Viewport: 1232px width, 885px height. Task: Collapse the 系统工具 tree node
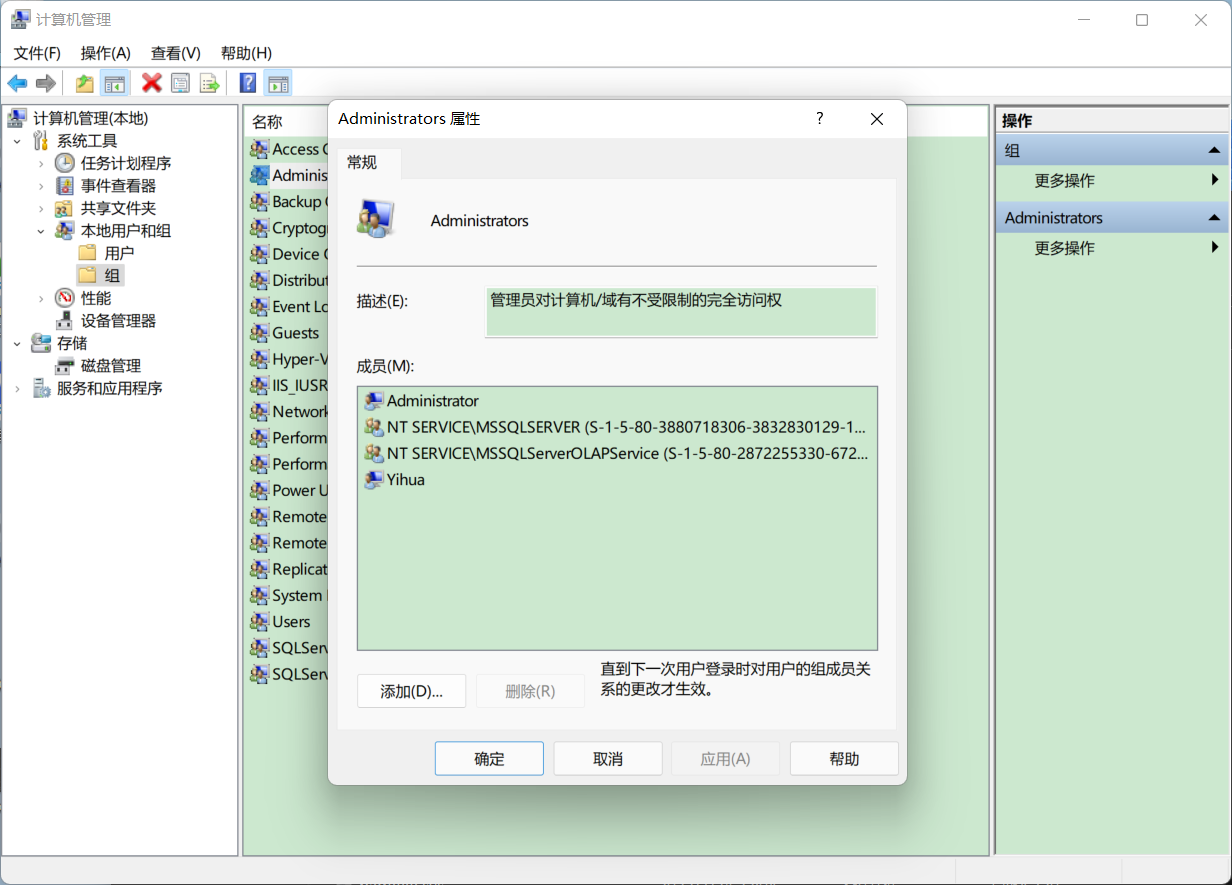pyautogui.click(x=17, y=141)
